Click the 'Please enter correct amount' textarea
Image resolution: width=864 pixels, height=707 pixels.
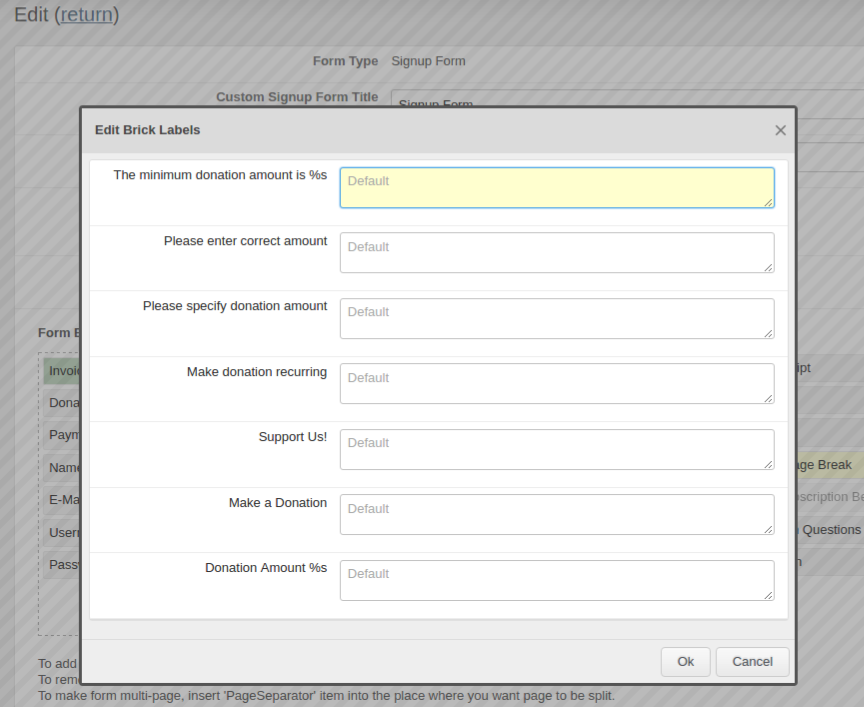click(556, 252)
